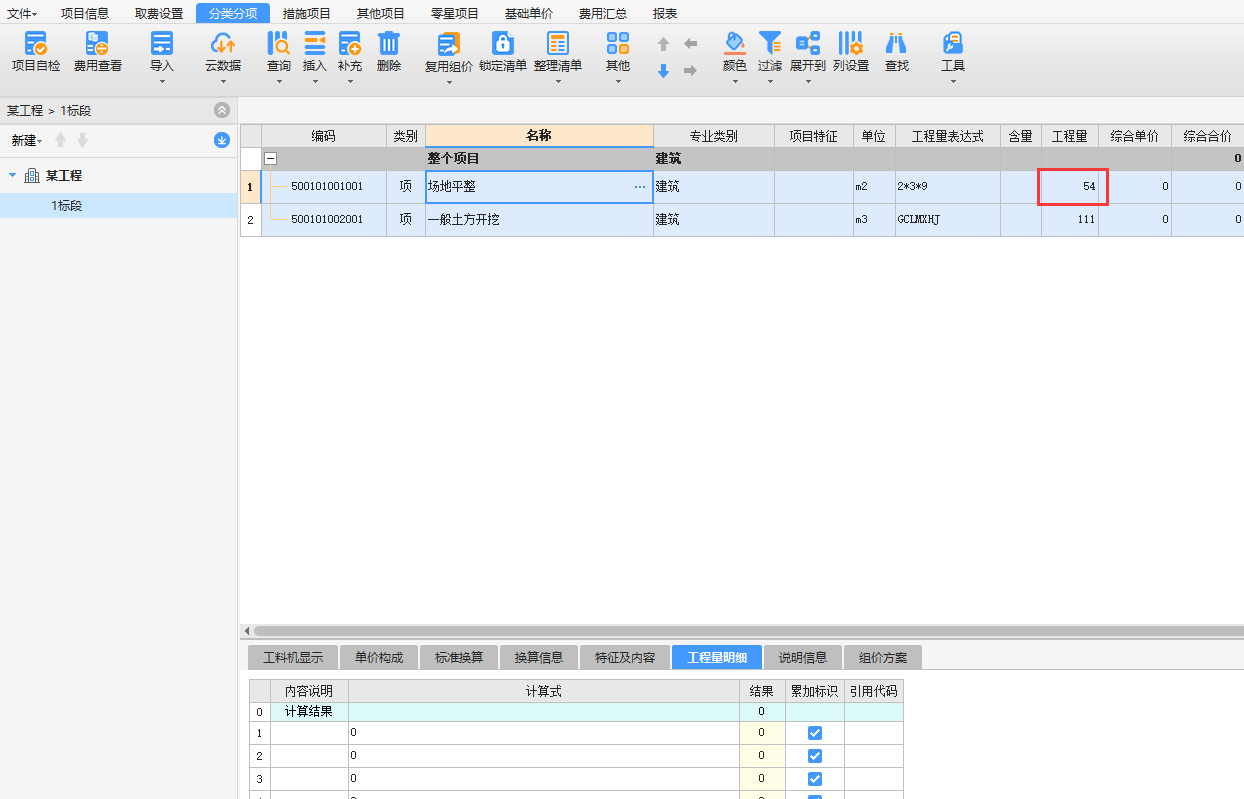Click the blue move-down arrow in toolbar
Viewport: 1244px width, 799px height.
[x=663, y=71]
